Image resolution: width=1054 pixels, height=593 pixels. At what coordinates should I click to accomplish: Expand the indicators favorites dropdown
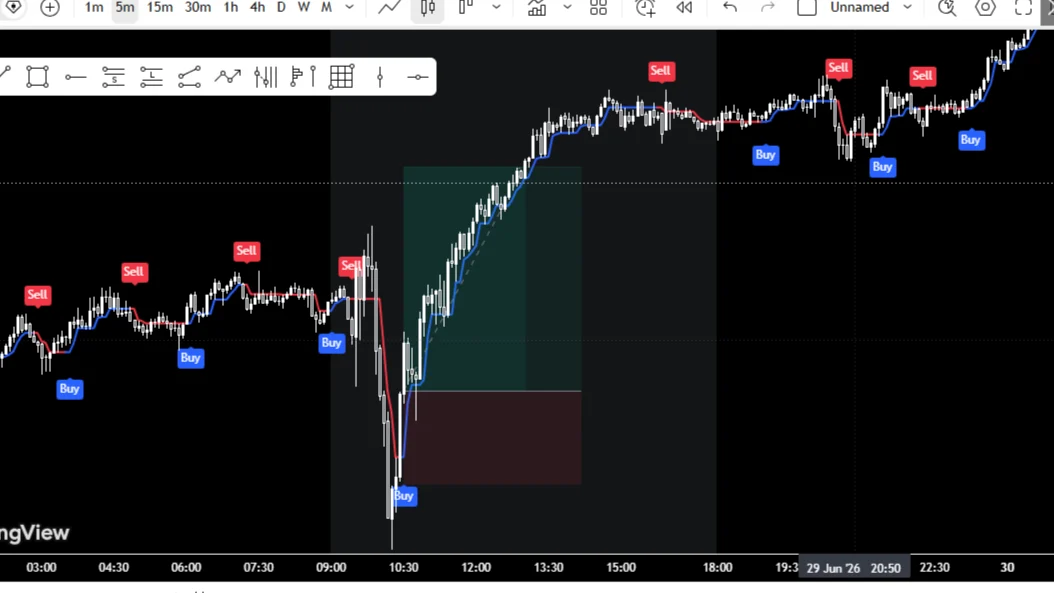(567, 8)
